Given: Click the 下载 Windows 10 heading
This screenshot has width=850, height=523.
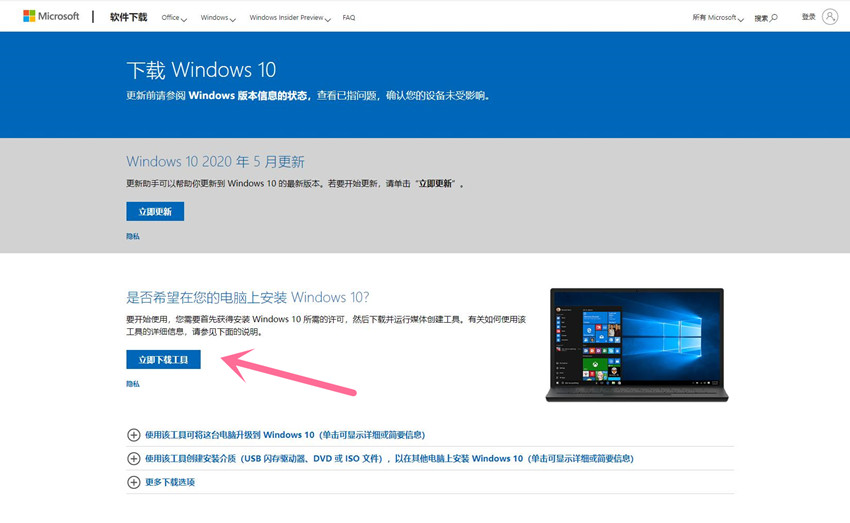Looking at the screenshot, I should tap(201, 70).
